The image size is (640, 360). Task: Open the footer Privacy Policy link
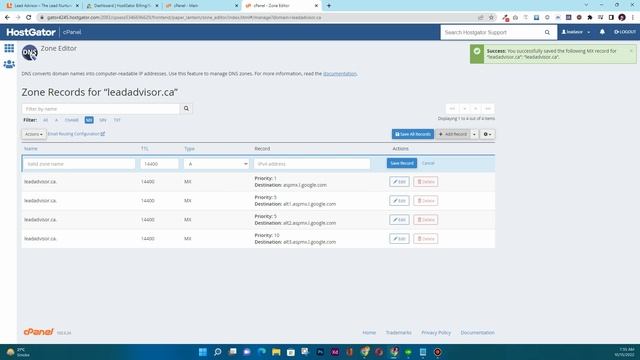coord(436,333)
